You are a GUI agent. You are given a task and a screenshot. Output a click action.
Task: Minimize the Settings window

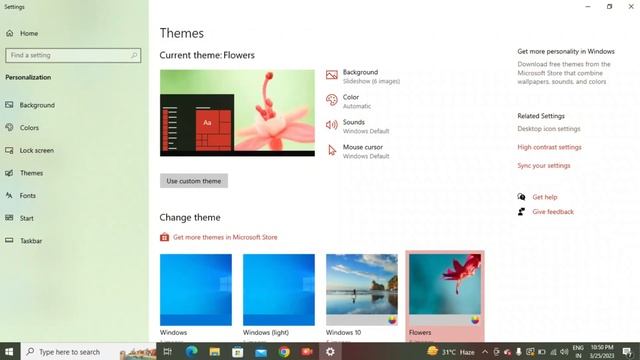tap(588, 7)
